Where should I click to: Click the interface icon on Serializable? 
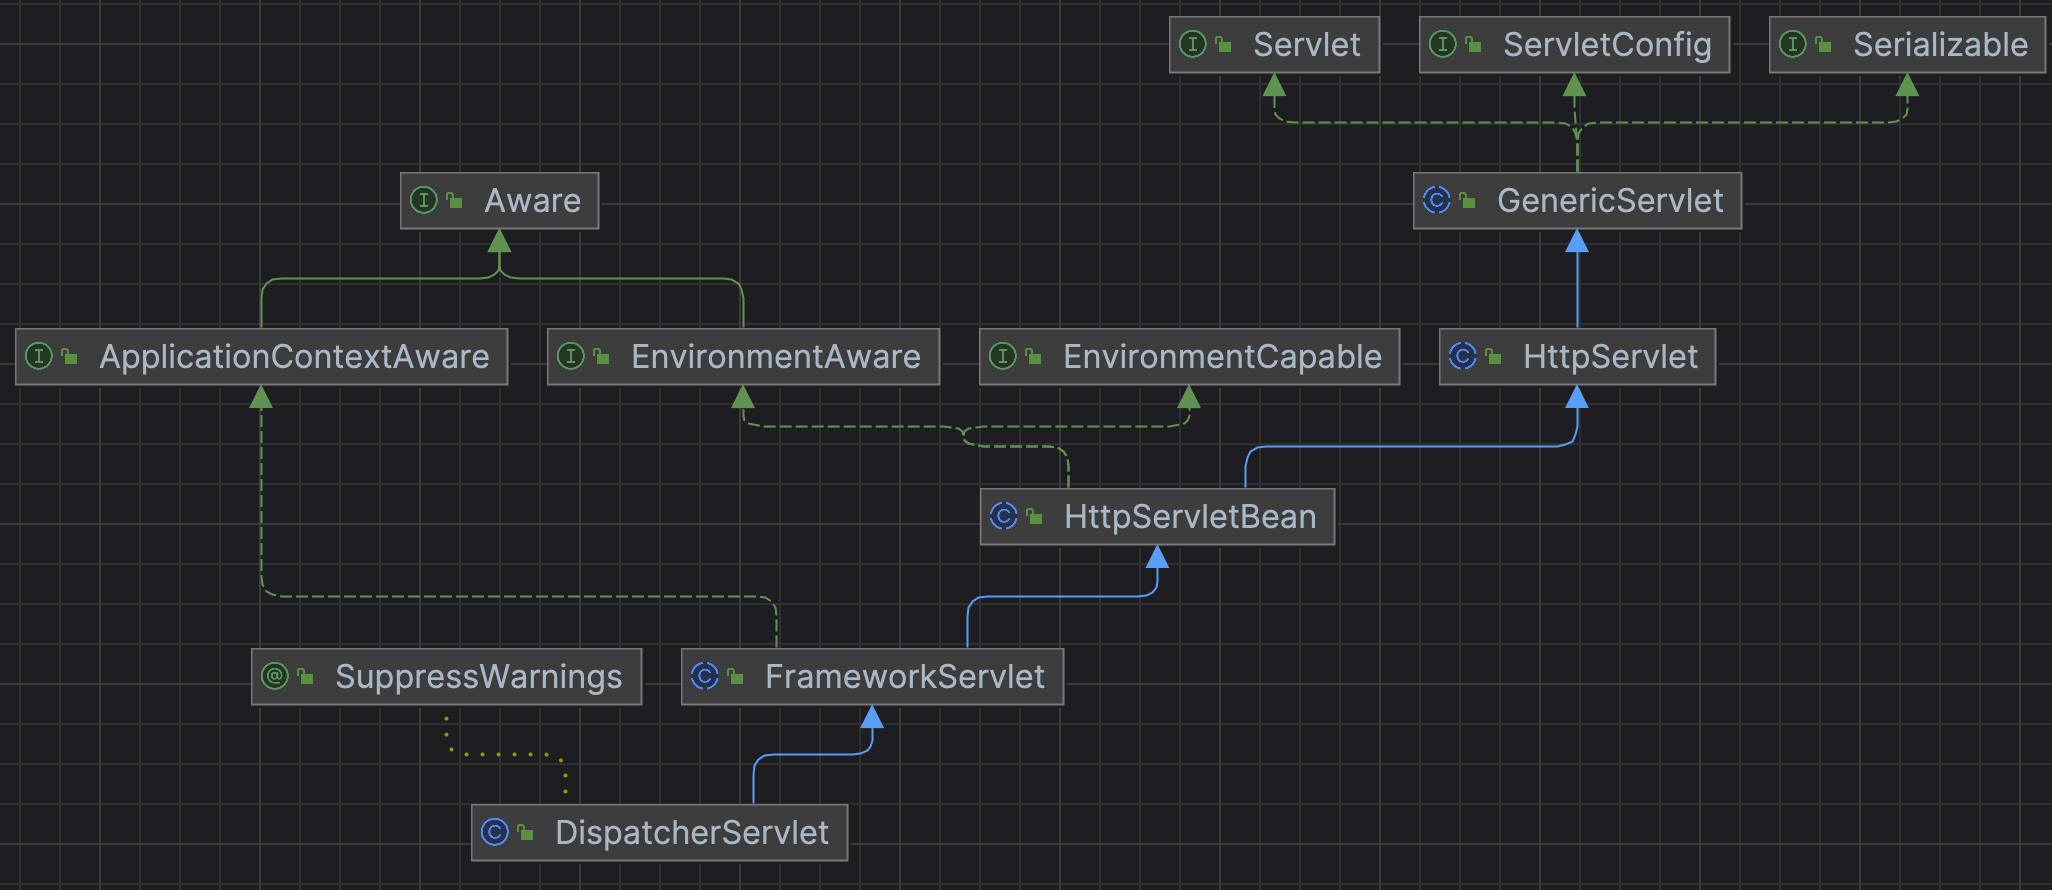click(1793, 44)
